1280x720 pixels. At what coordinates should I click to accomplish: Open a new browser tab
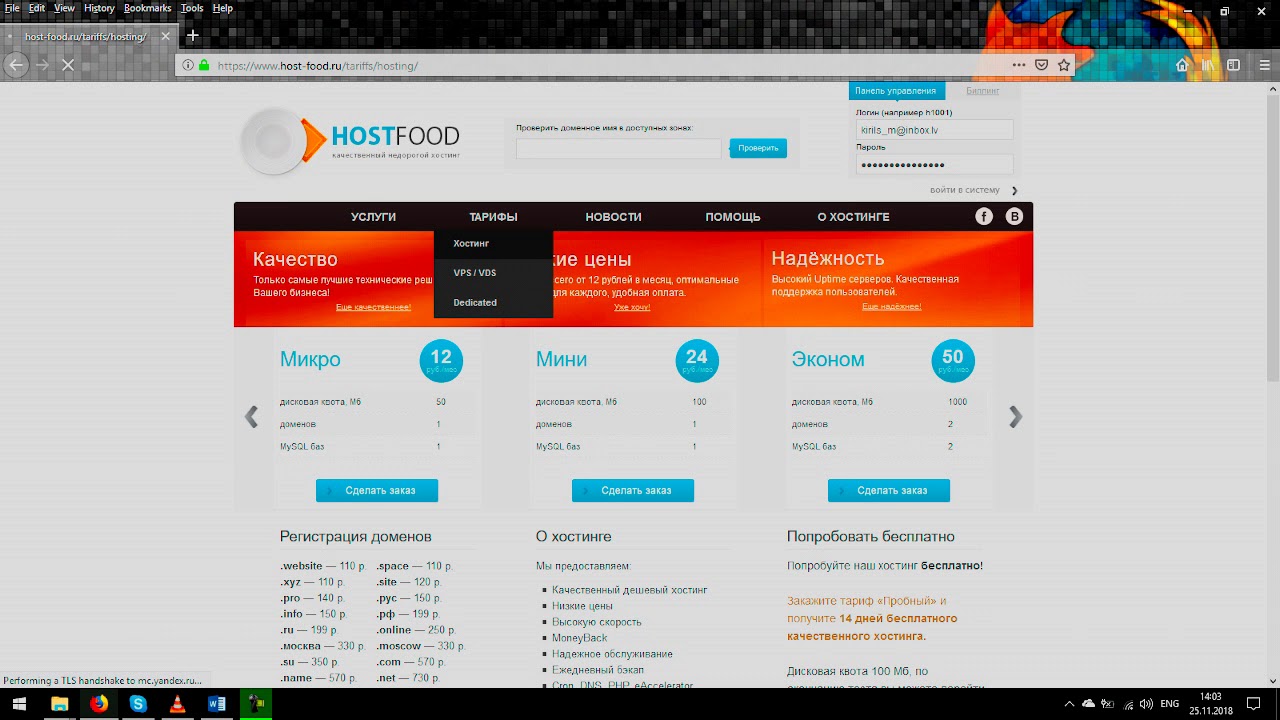pos(193,36)
